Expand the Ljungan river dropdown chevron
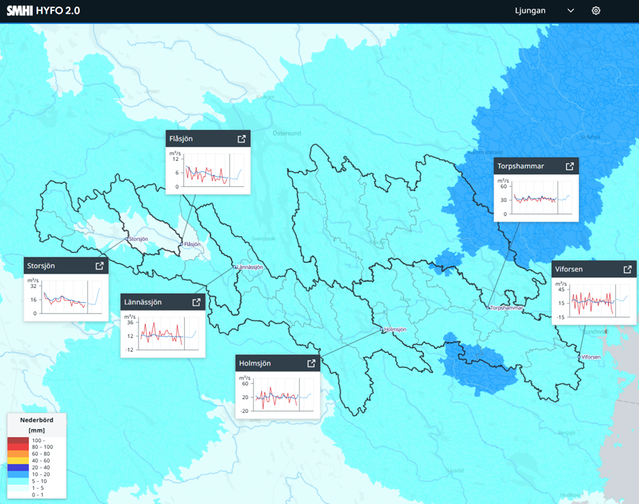Viewport: 639px width, 504px height. coord(571,11)
